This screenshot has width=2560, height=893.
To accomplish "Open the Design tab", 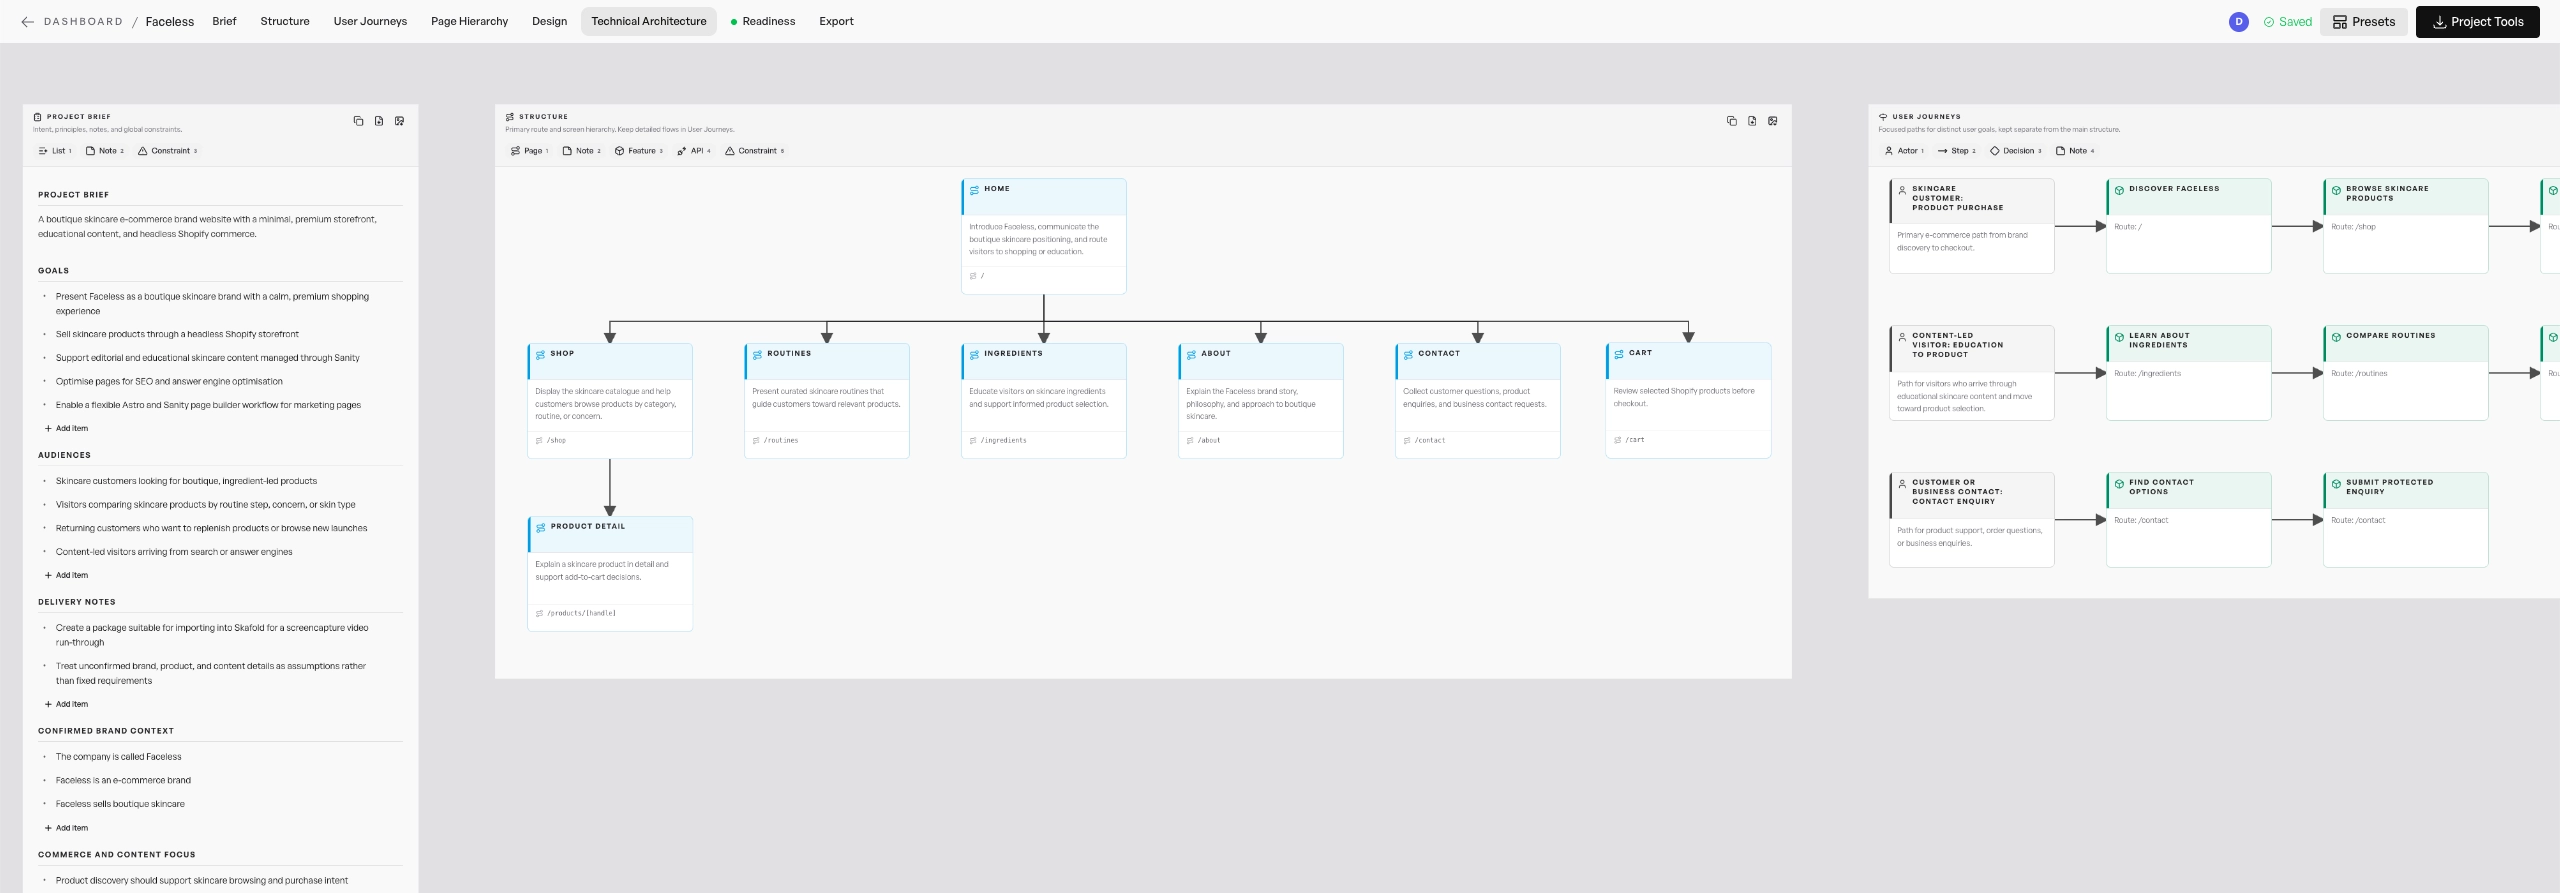I will [549, 21].
